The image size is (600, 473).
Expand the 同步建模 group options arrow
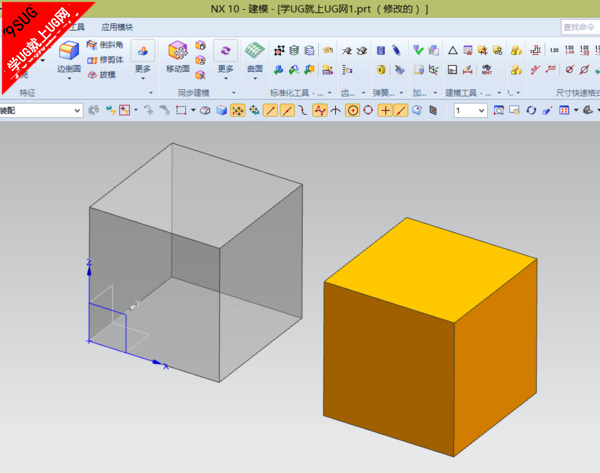point(233,93)
